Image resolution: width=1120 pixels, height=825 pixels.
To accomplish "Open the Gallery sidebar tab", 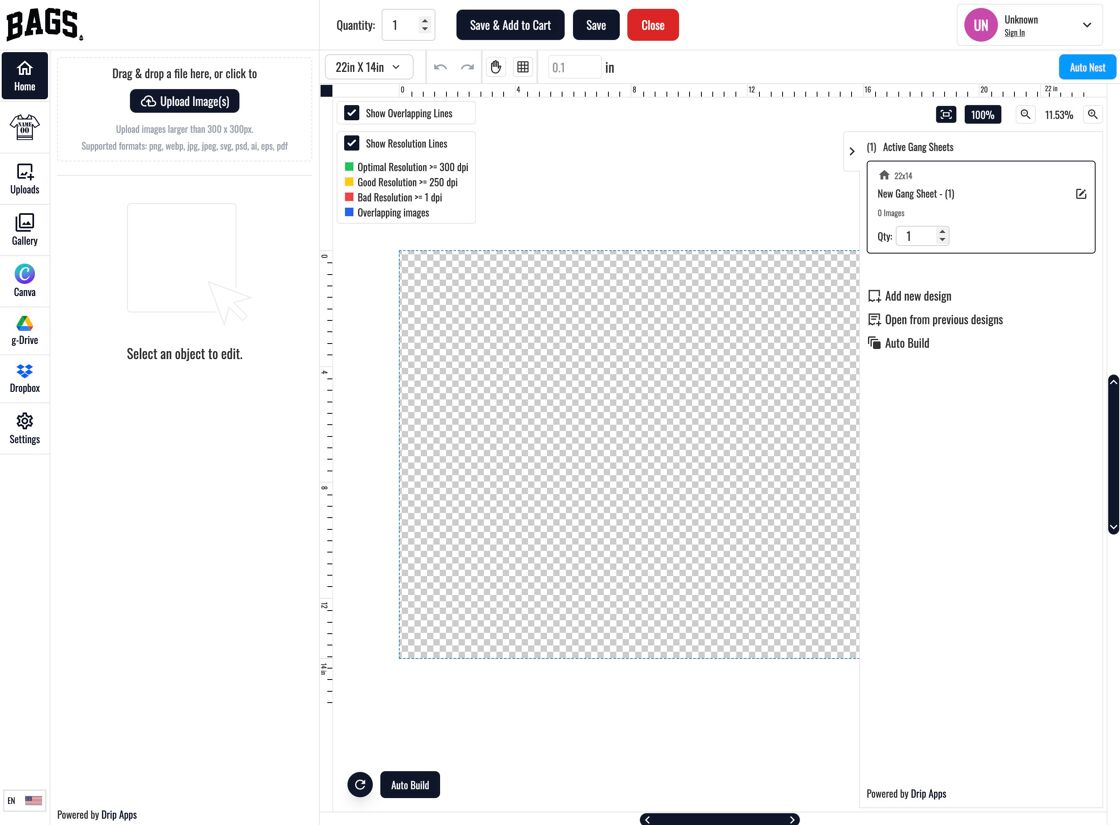I will [24, 229].
